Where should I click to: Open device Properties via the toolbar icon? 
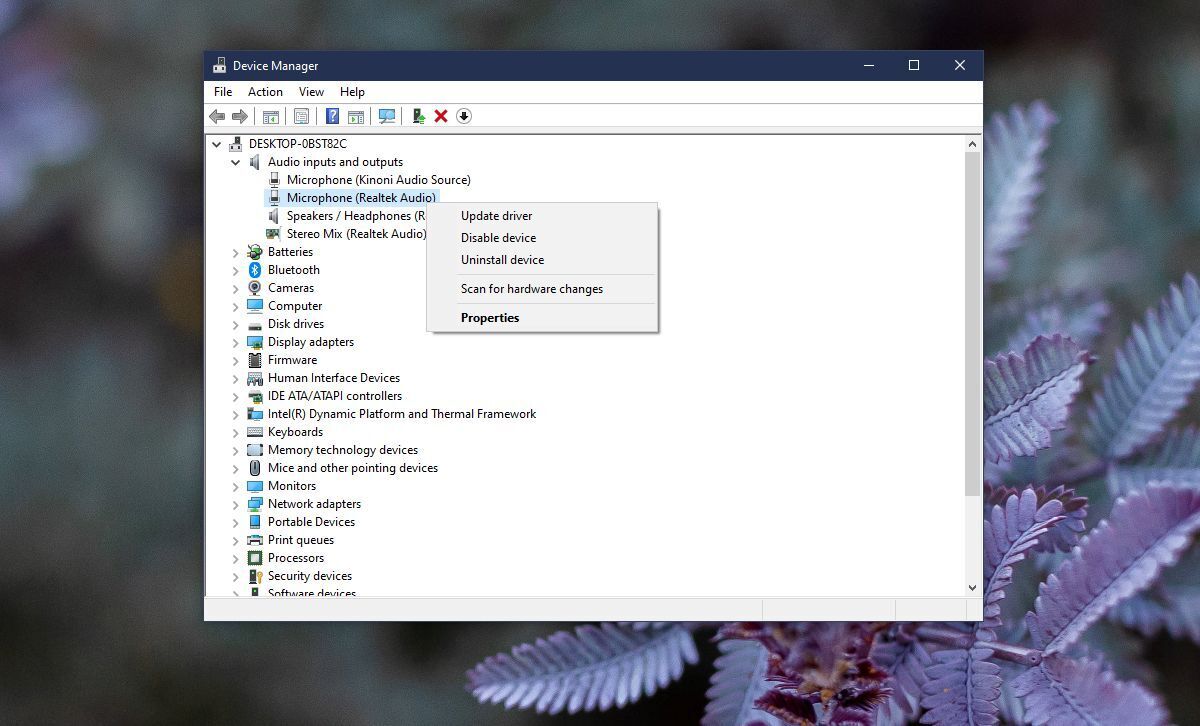(301, 116)
